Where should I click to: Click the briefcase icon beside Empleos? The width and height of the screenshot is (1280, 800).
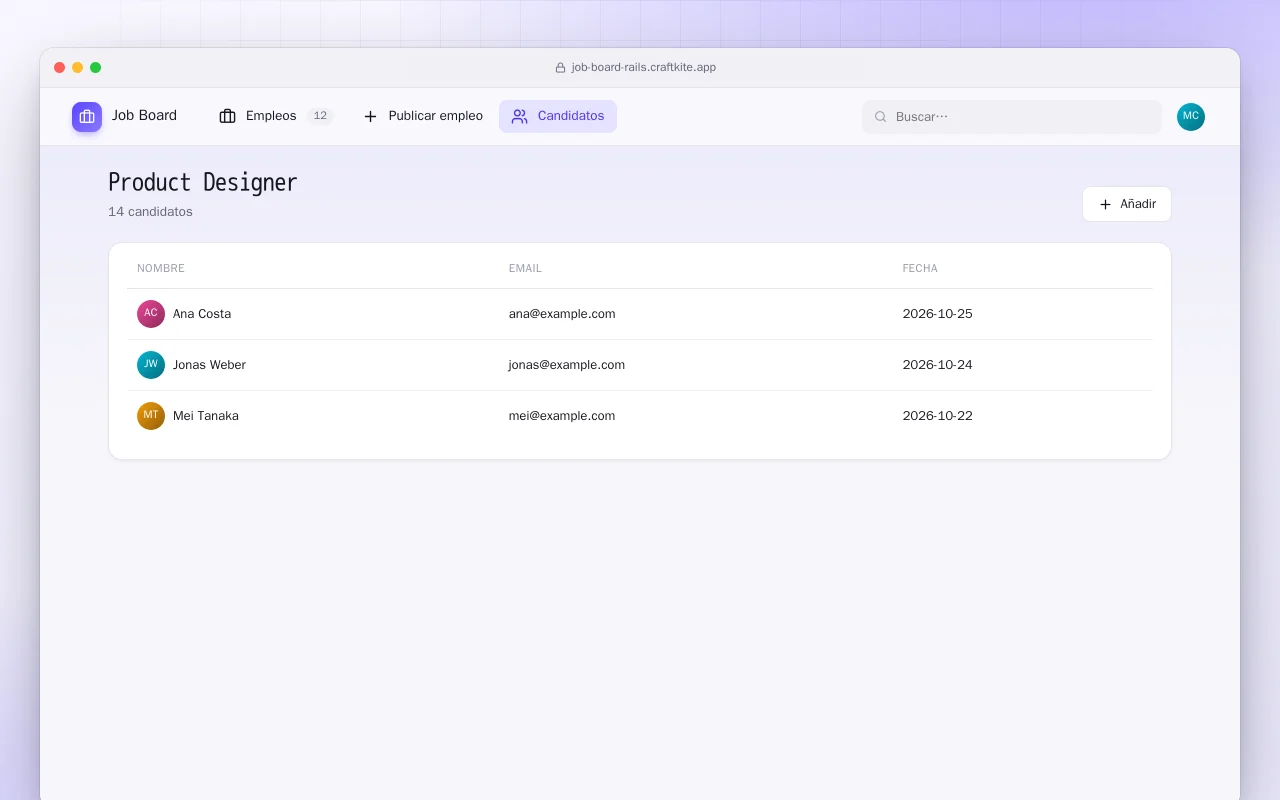(227, 116)
